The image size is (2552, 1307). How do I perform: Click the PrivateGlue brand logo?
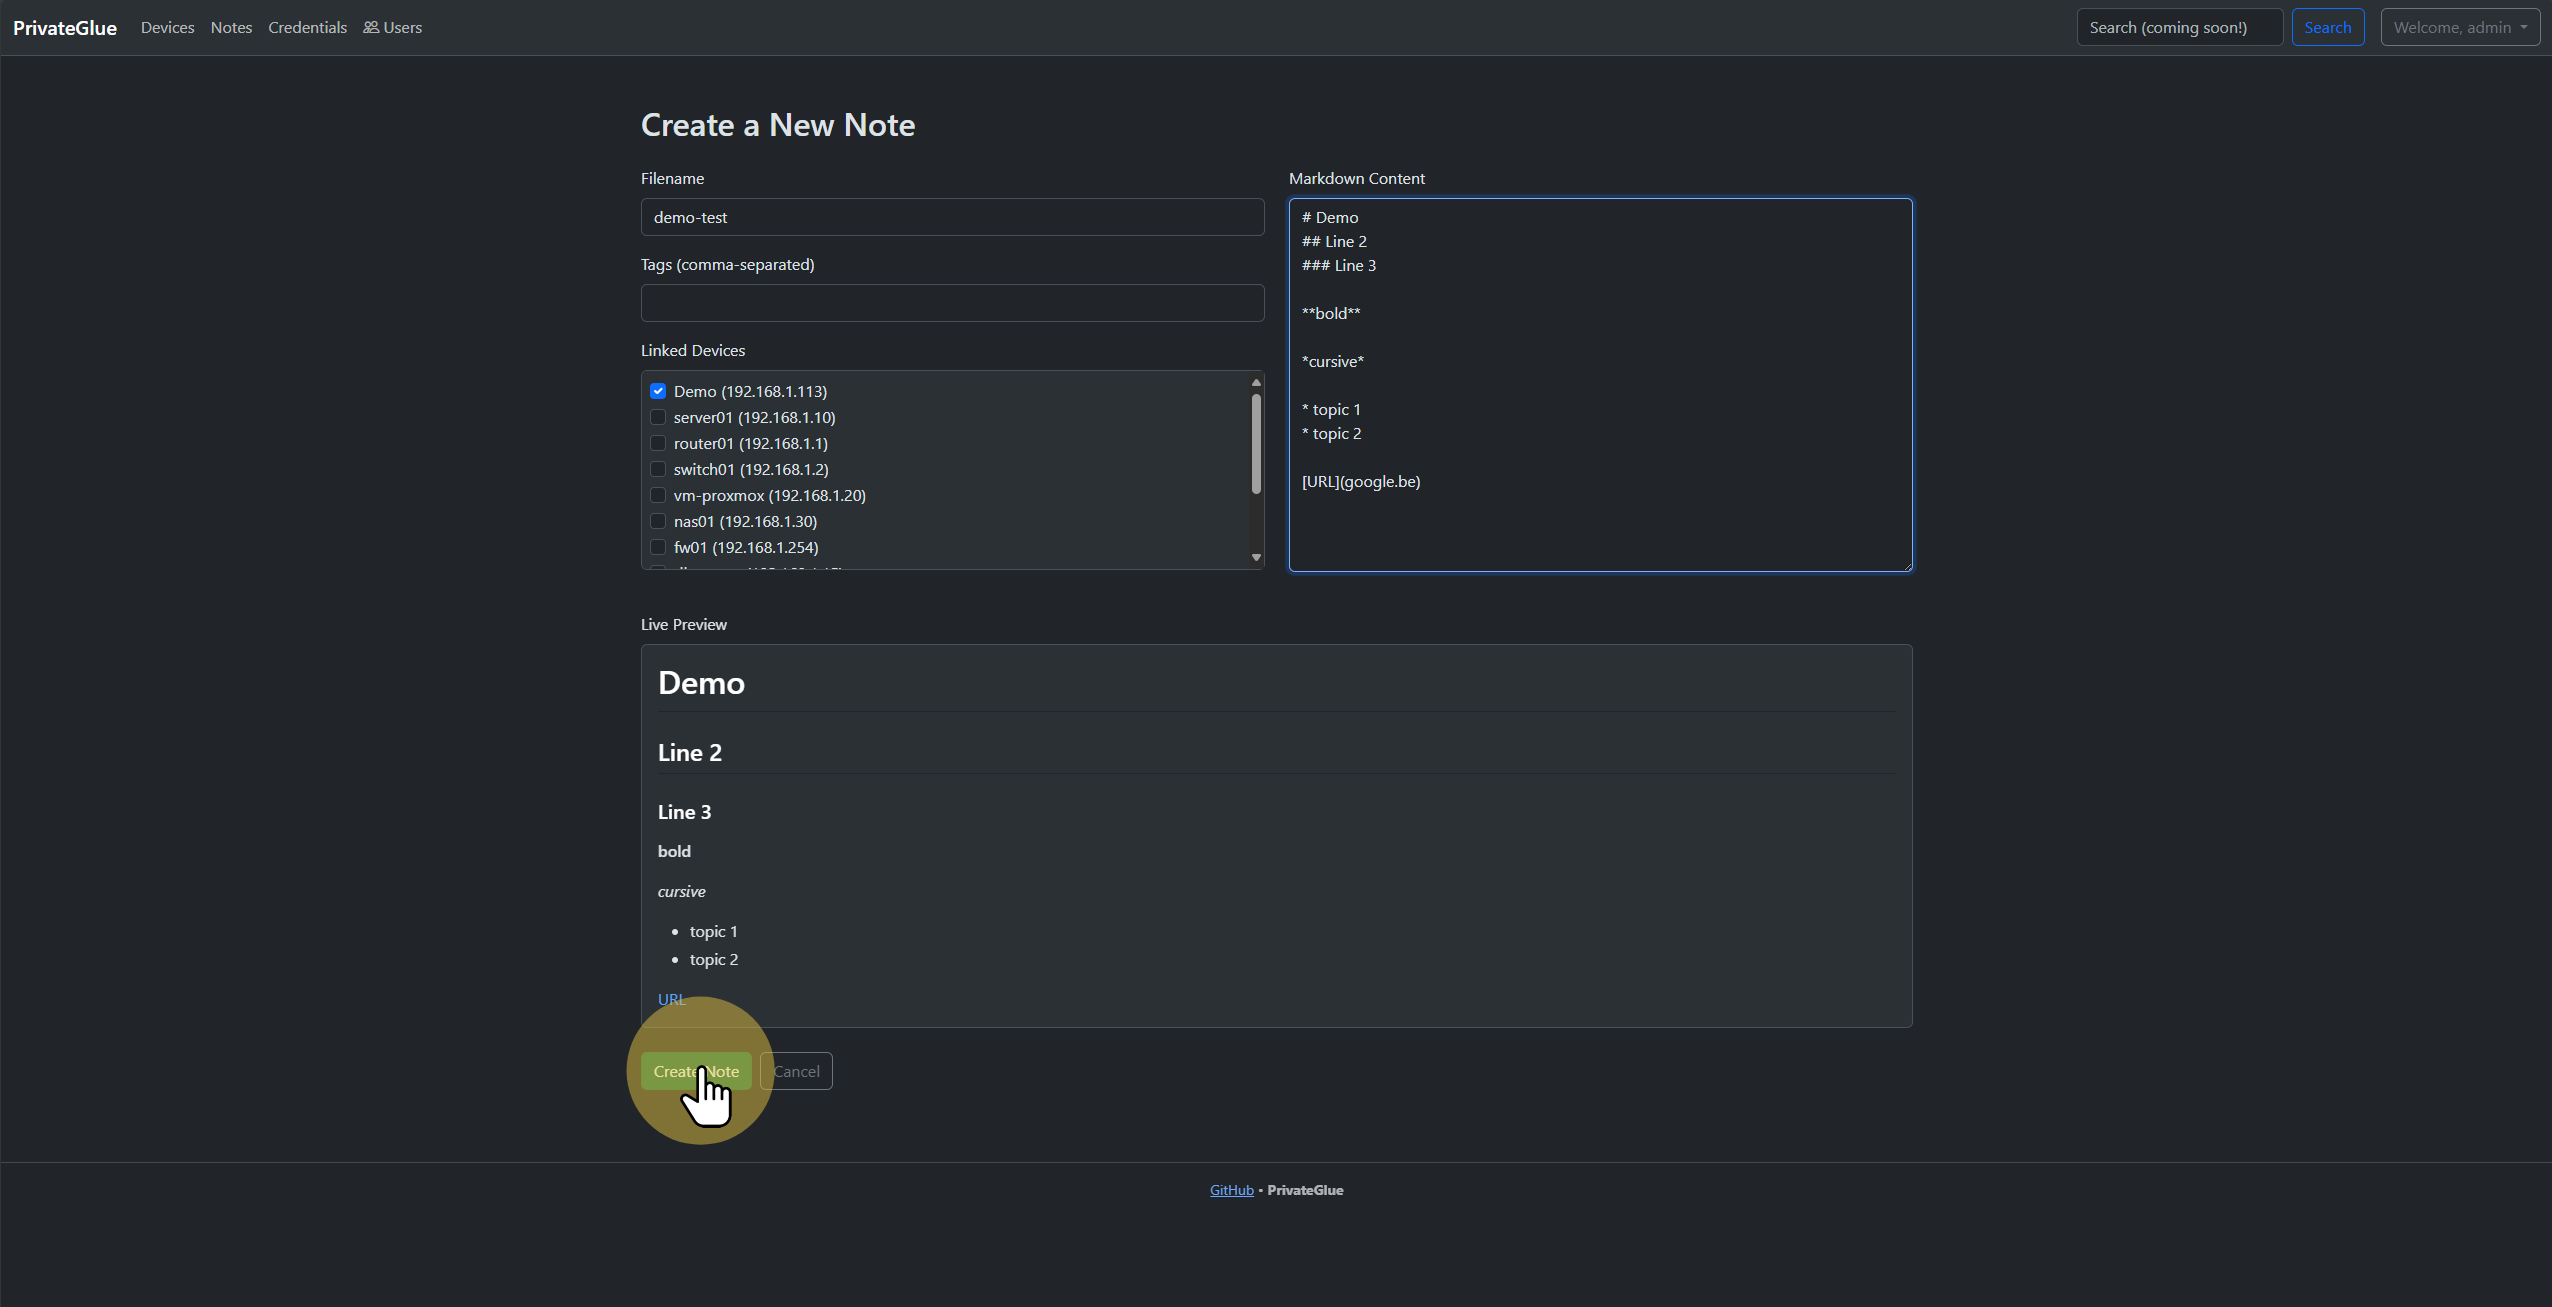click(65, 28)
